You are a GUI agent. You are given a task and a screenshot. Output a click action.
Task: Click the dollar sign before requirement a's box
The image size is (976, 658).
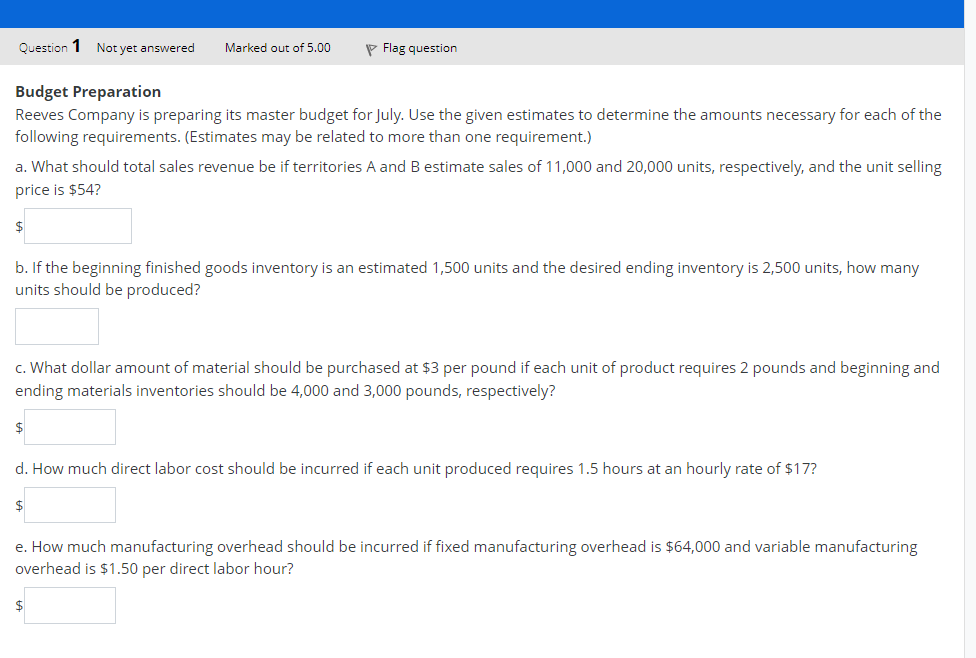[18, 225]
